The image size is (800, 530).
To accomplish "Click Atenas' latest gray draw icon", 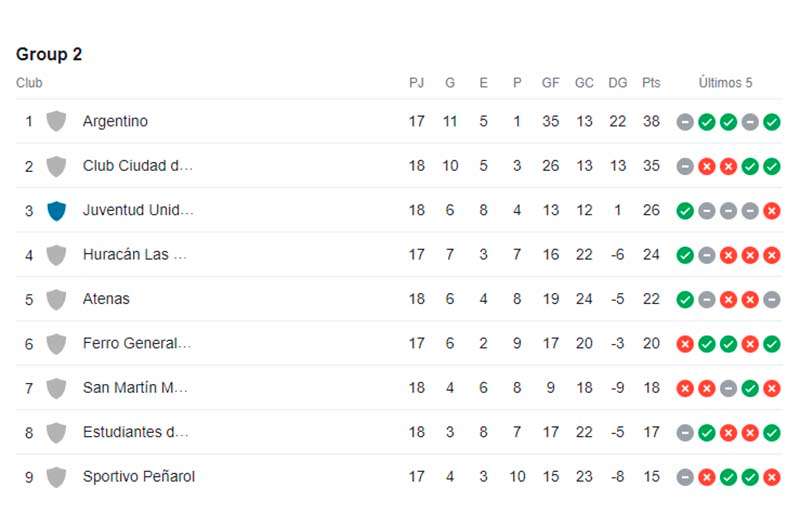I will pyautogui.click(x=771, y=299).
